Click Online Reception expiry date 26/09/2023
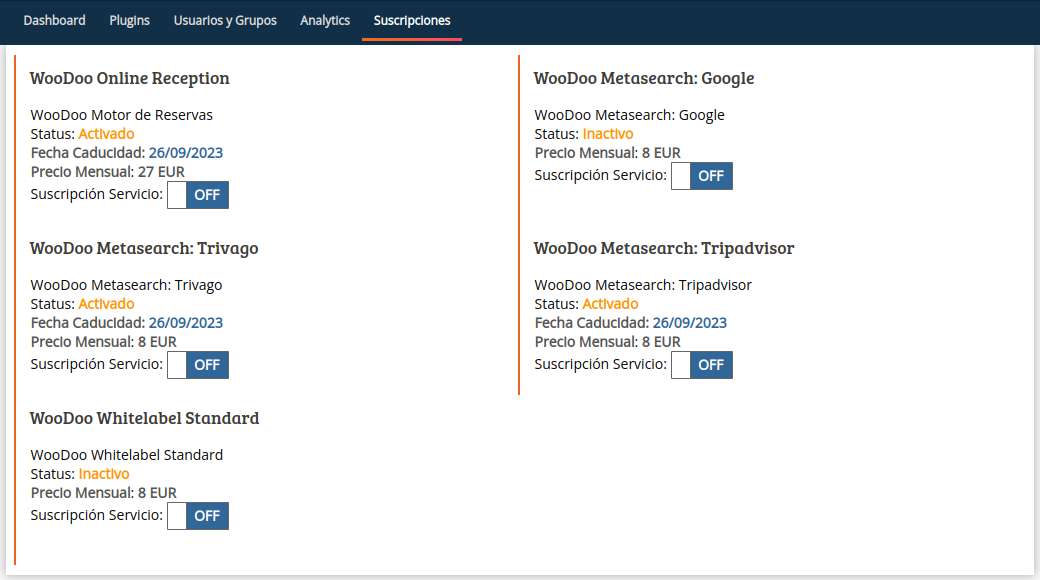 (x=186, y=153)
